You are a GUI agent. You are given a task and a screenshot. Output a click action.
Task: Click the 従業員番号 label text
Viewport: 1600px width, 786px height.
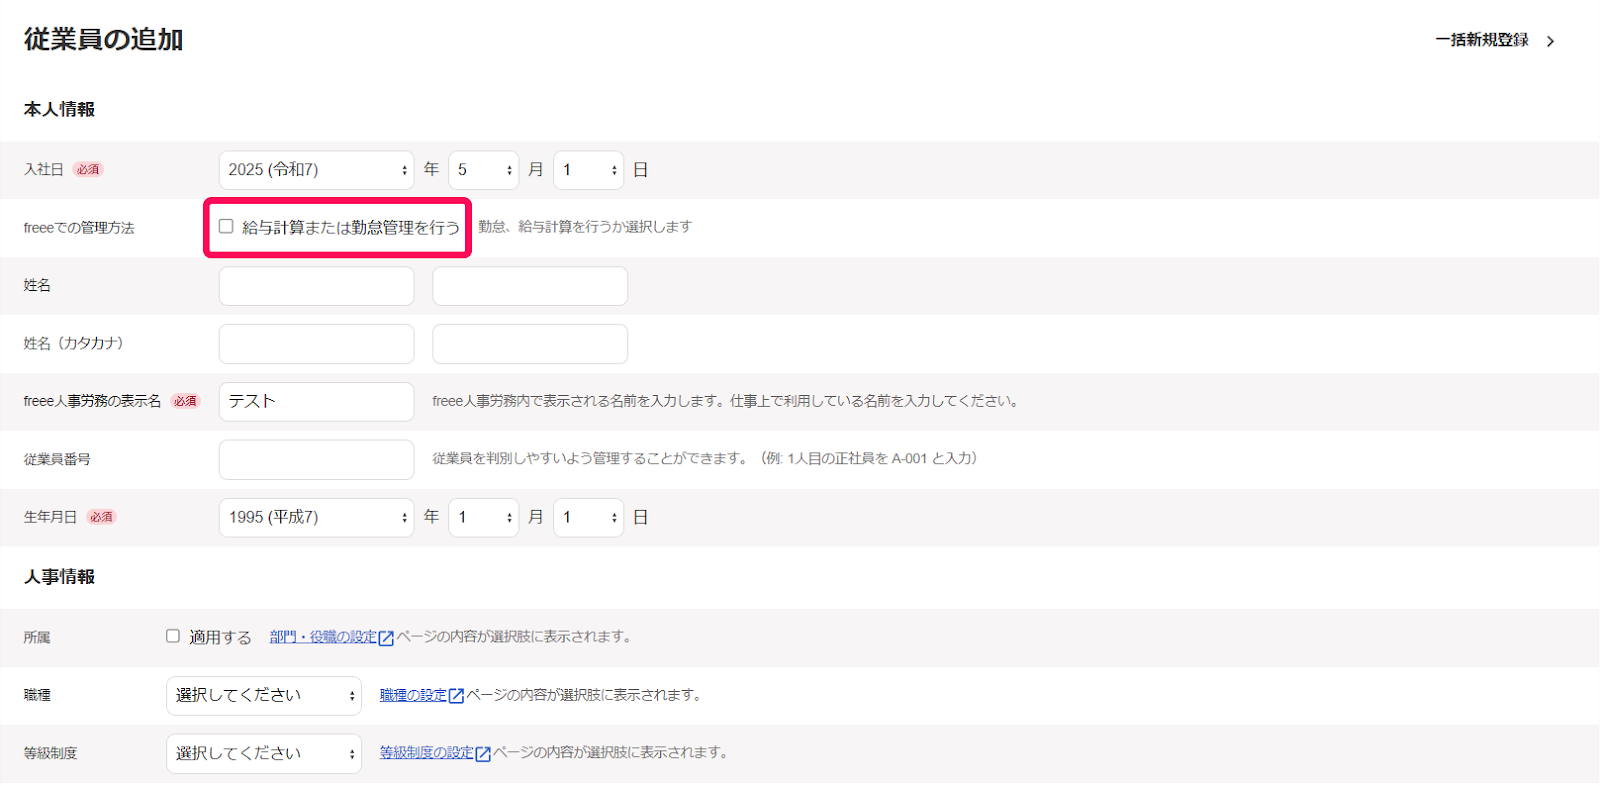tap(57, 459)
